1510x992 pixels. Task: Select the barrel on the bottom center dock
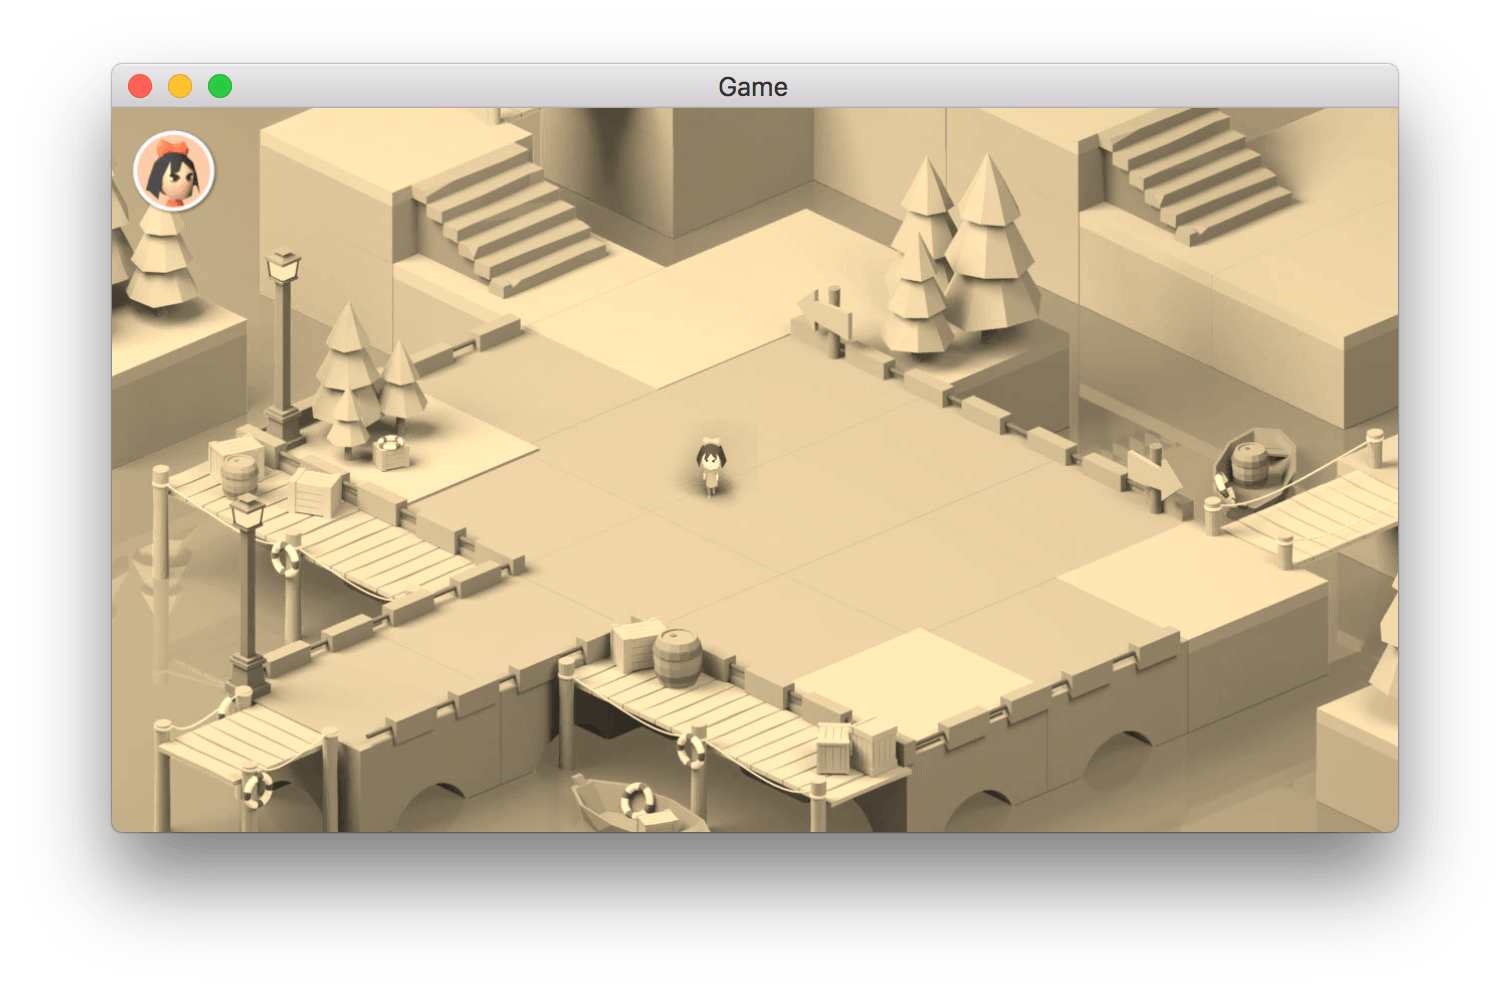point(677,657)
